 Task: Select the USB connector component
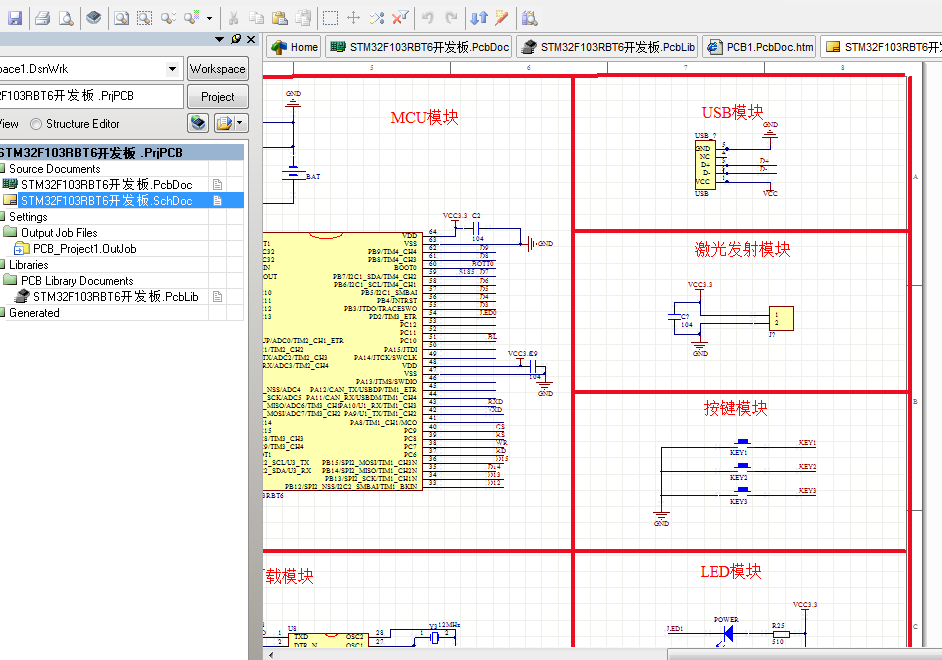pyautogui.click(x=705, y=165)
